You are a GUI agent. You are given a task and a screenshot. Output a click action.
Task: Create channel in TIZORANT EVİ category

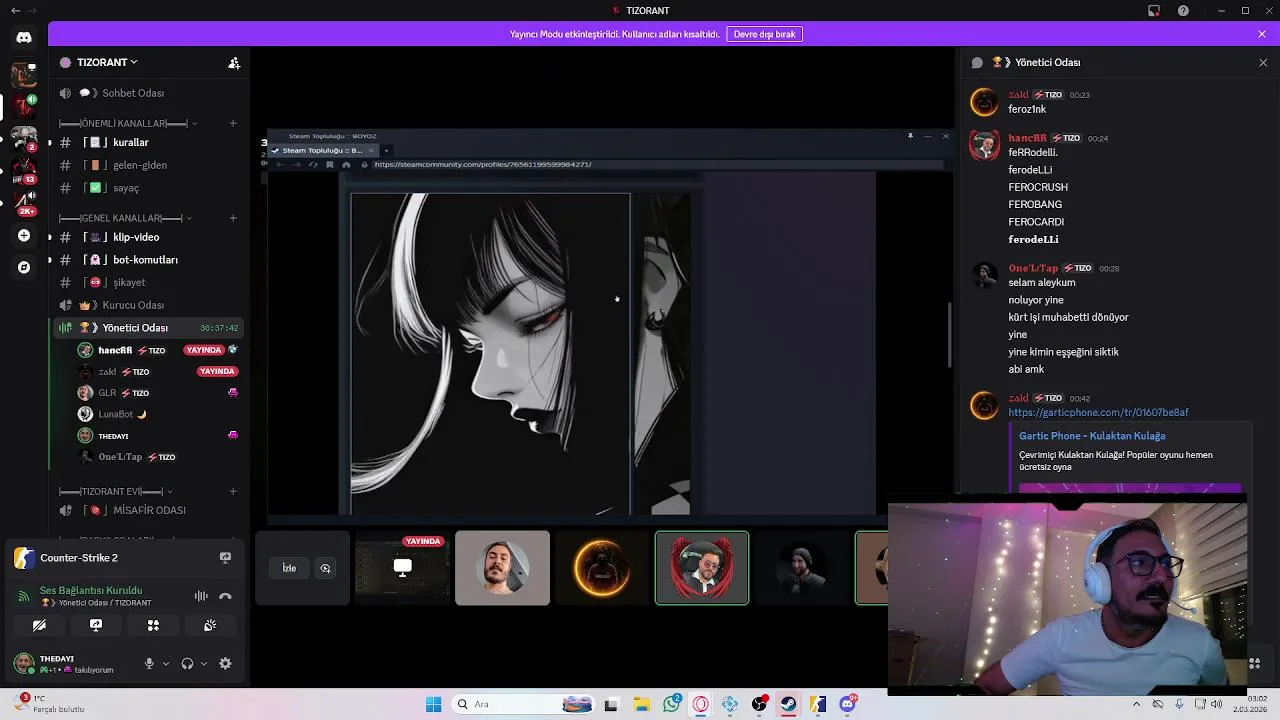click(233, 492)
